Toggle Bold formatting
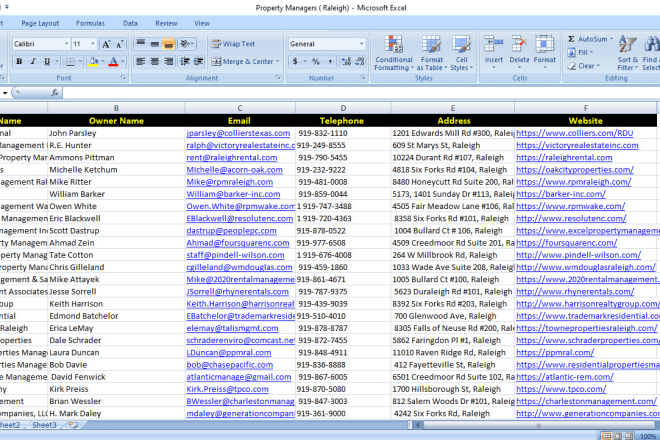 point(19,62)
